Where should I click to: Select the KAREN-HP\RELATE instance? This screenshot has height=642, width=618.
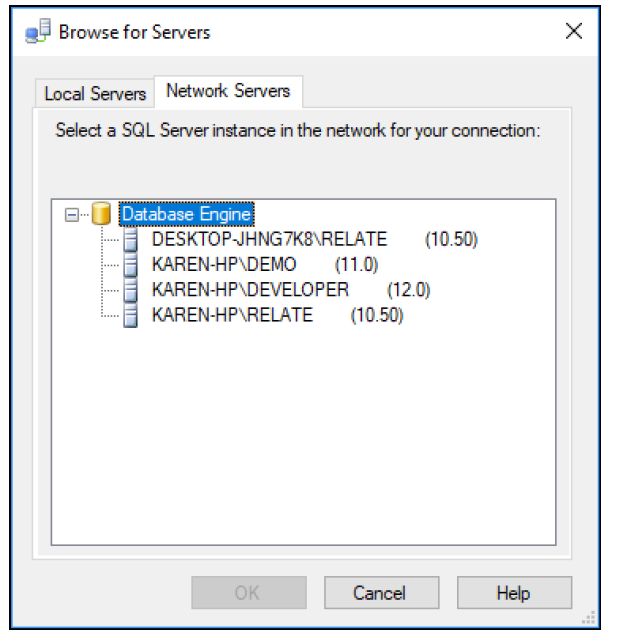[277, 316]
